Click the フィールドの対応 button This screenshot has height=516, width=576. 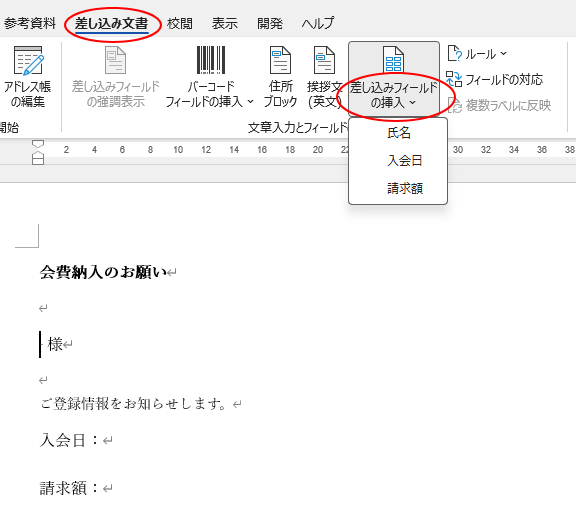click(494, 79)
